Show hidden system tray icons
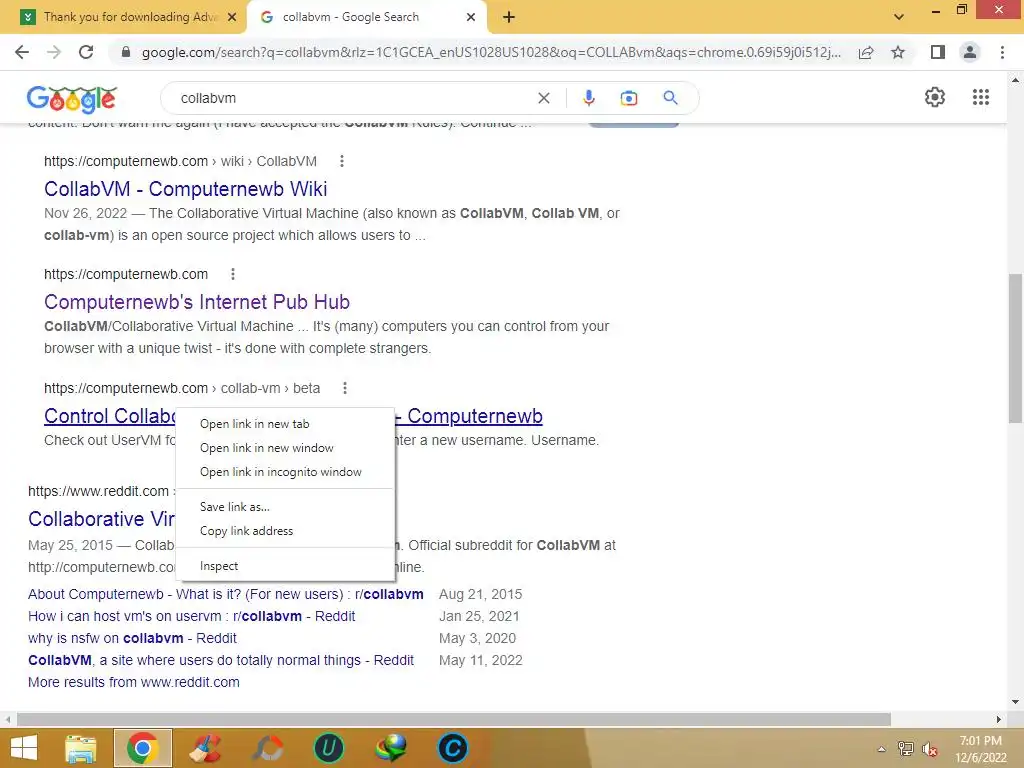This screenshot has height=768, width=1024. click(881, 749)
